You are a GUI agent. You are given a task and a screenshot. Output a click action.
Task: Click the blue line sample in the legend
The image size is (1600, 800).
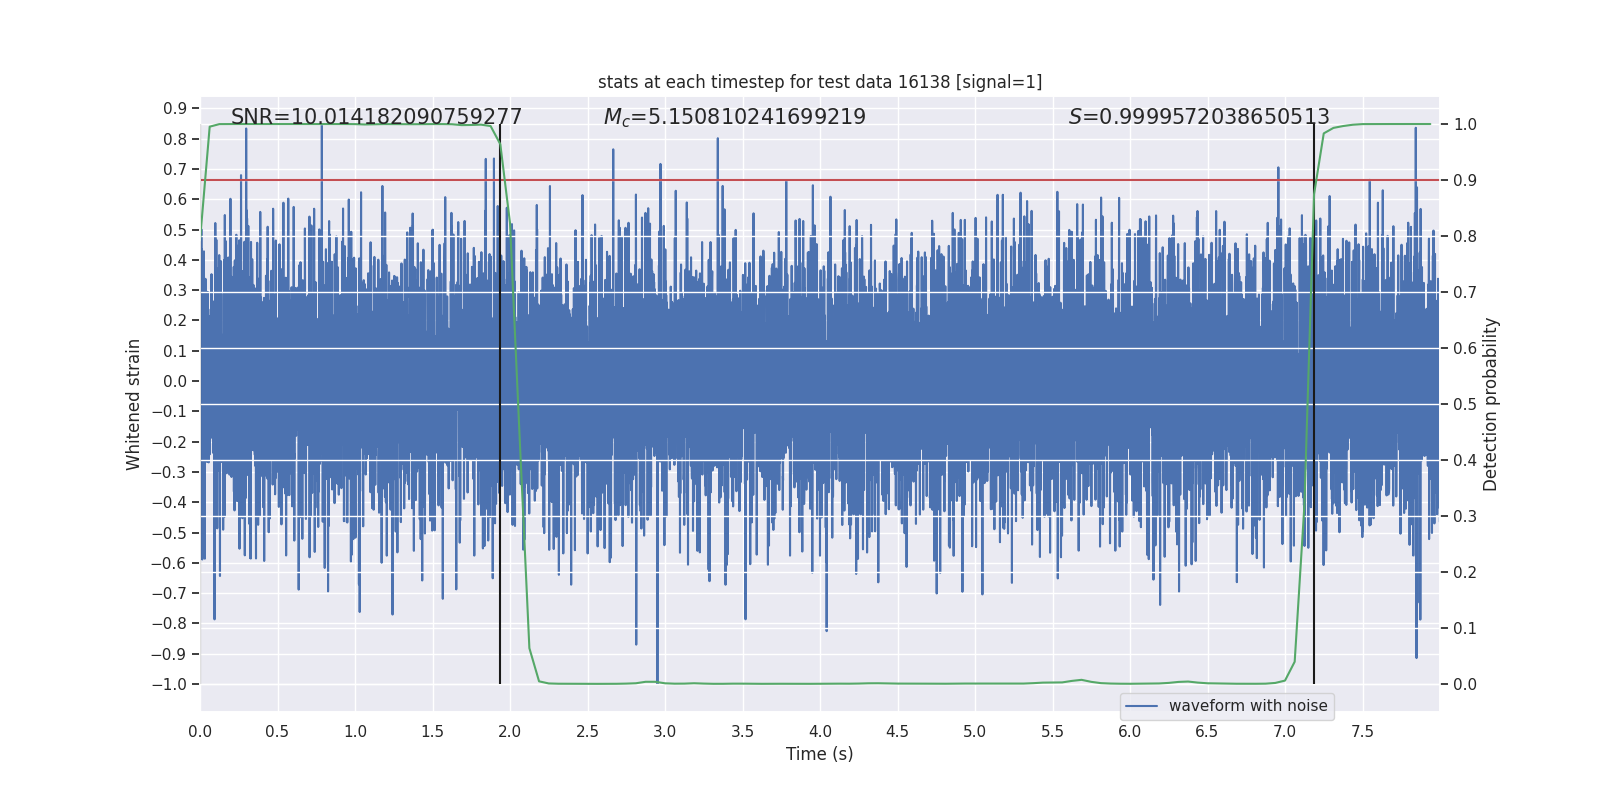click(1142, 706)
